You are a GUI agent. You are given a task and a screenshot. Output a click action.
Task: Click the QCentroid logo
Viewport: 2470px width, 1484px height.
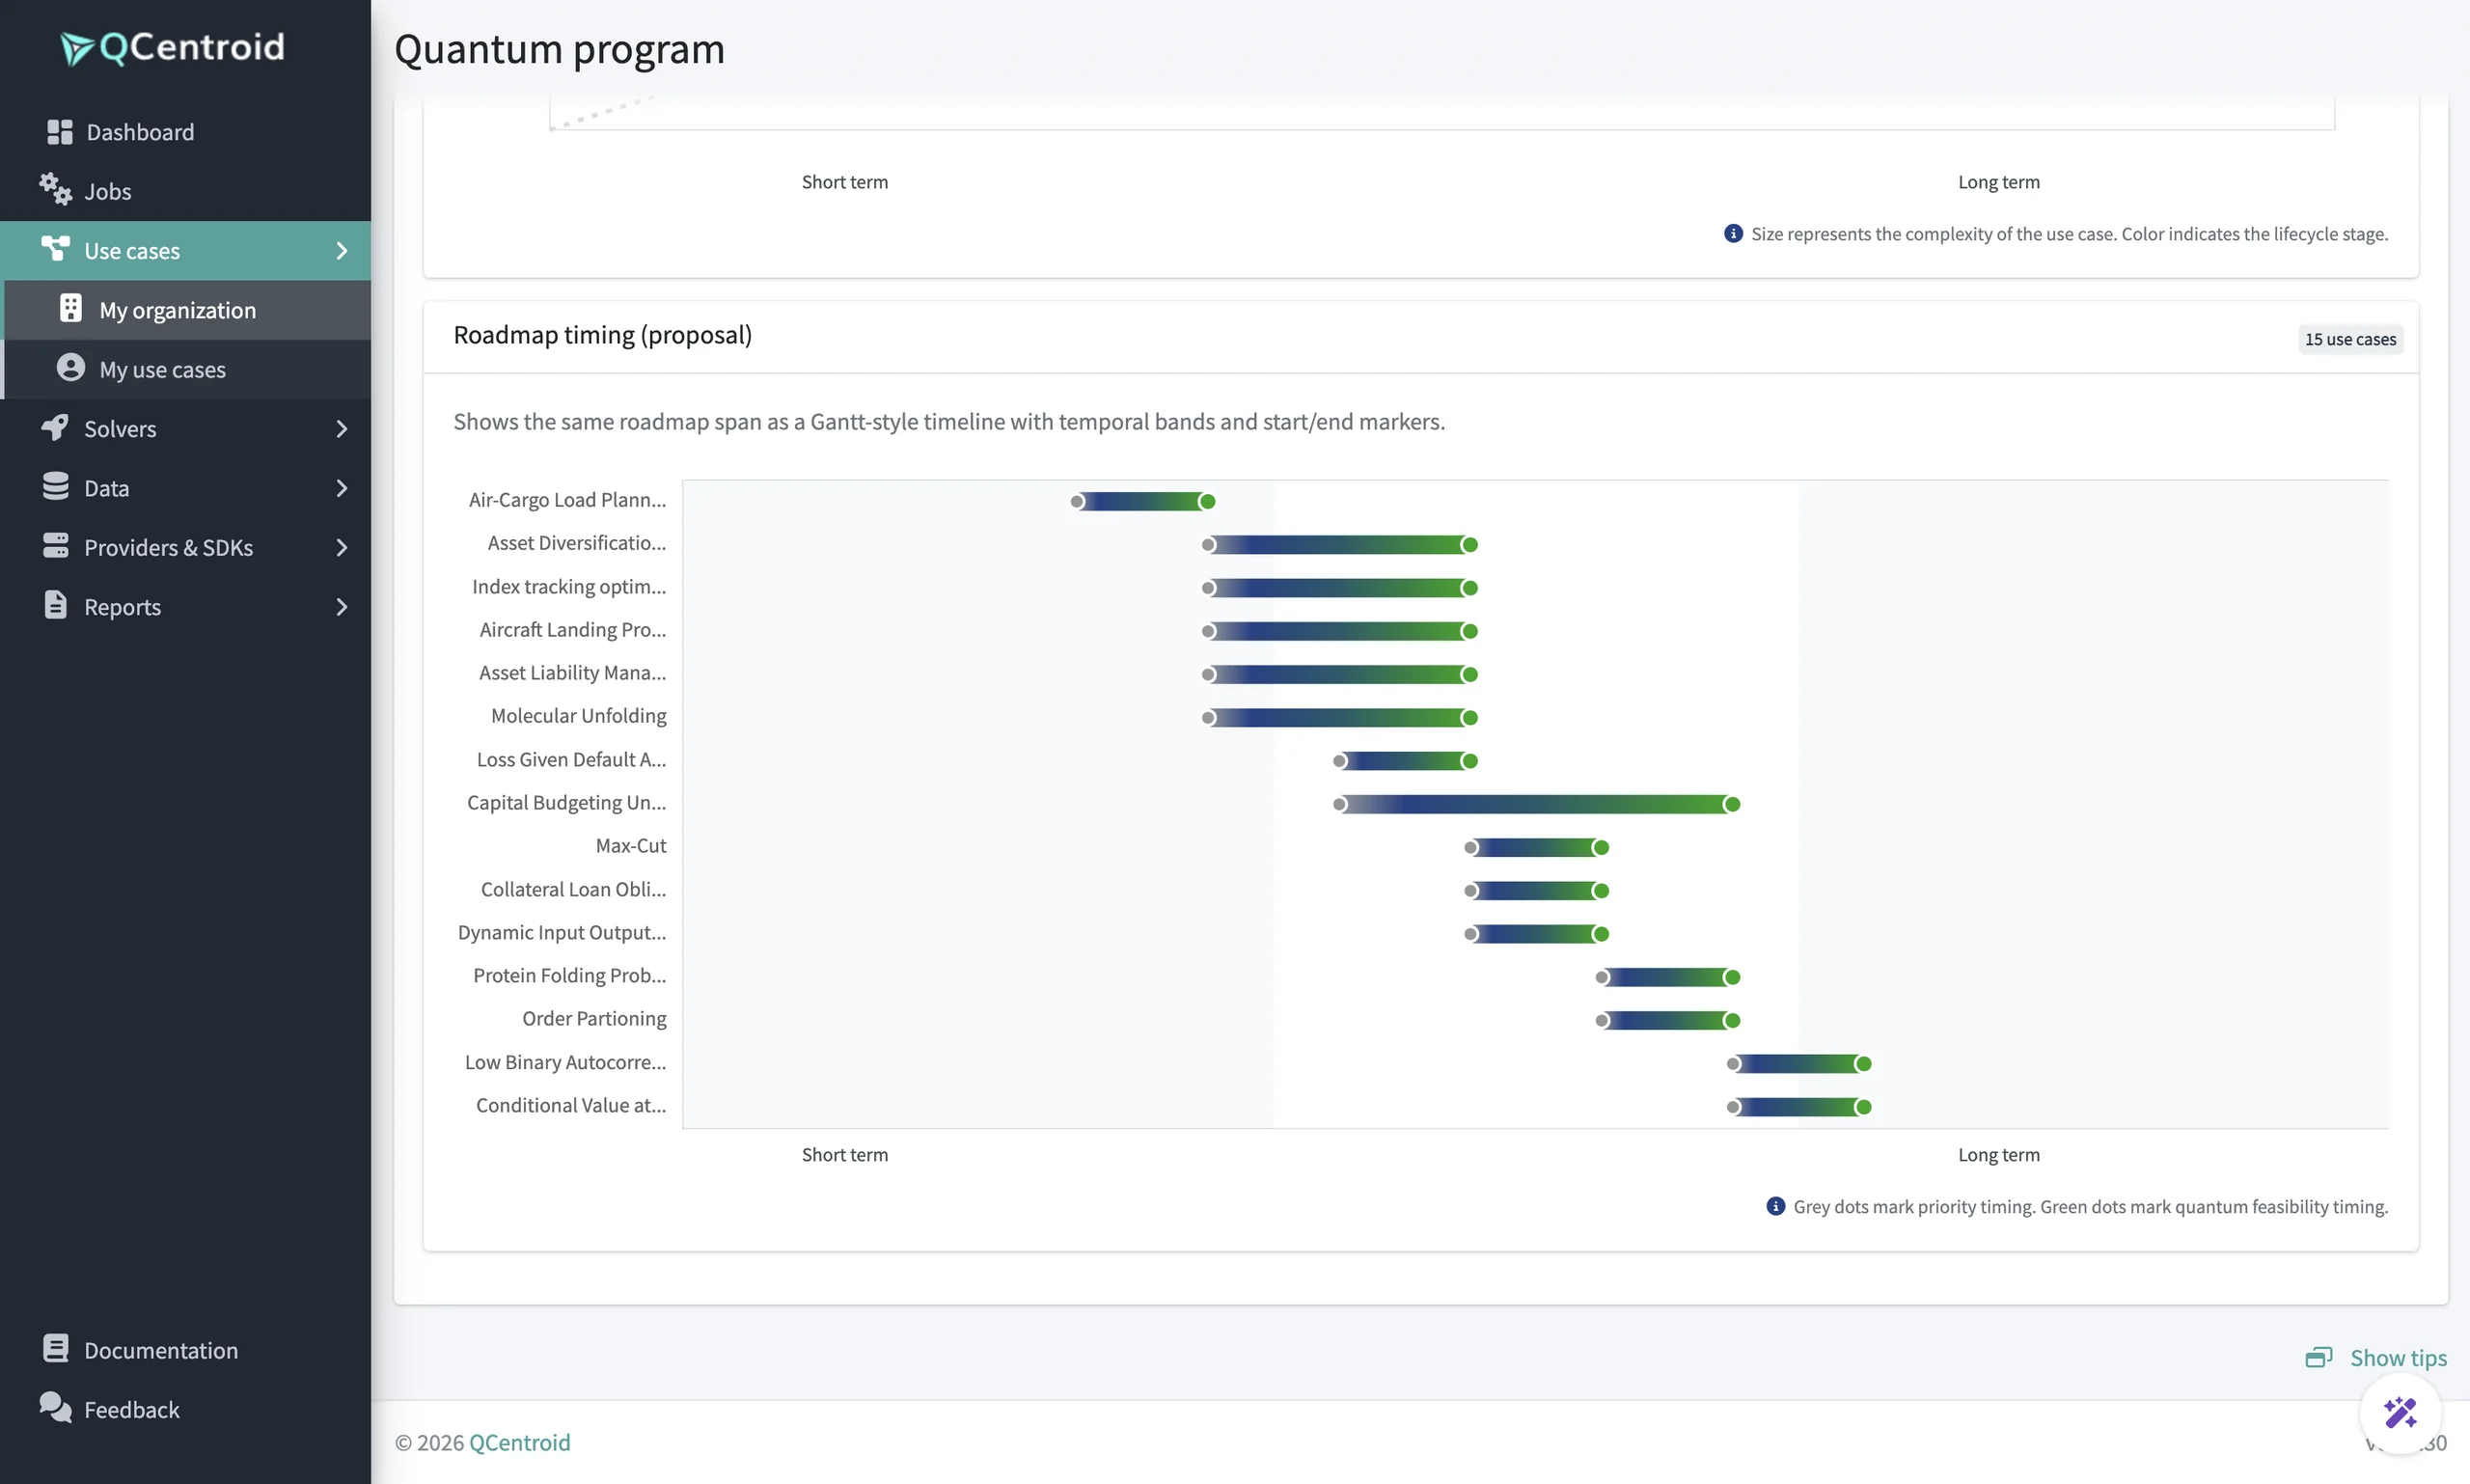pos(172,47)
